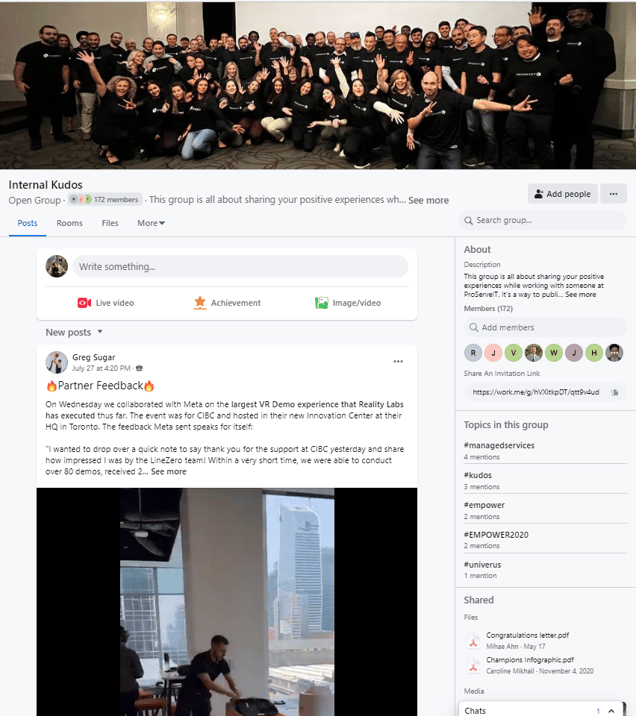The height and width of the screenshot is (716, 636).
Task: Click the Write something post box
Action: [x=240, y=266]
